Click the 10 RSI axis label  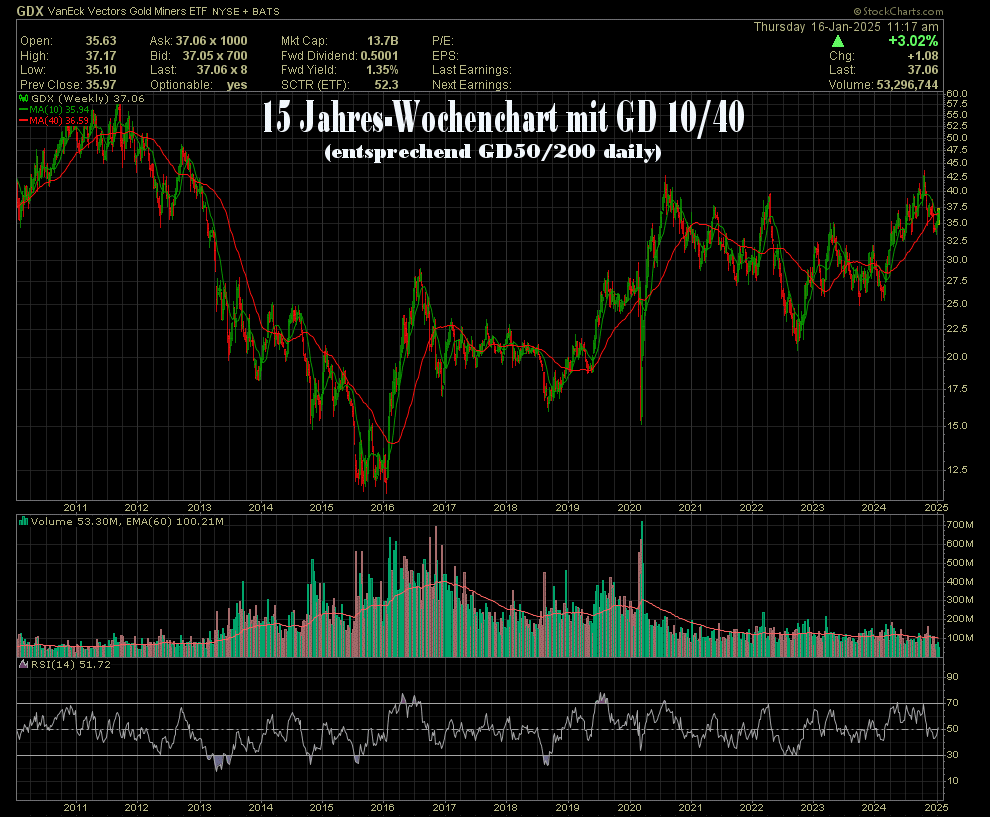tap(952, 781)
